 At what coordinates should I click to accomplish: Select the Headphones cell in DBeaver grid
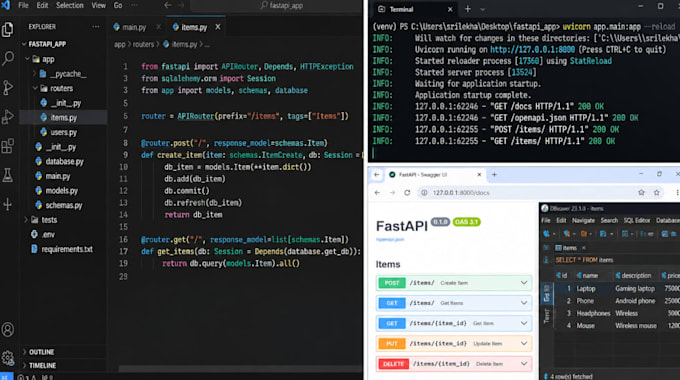click(x=593, y=313)
